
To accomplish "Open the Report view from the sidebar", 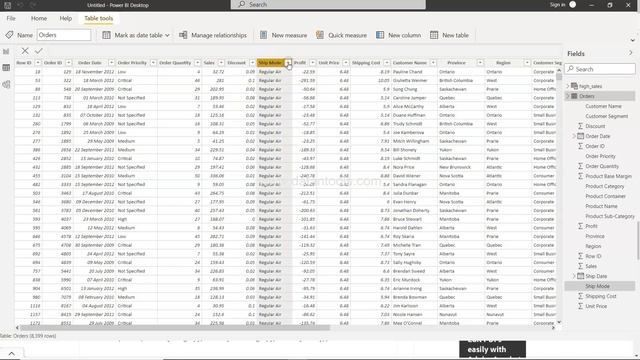I will pyautogui.click(x=6, y=51).
